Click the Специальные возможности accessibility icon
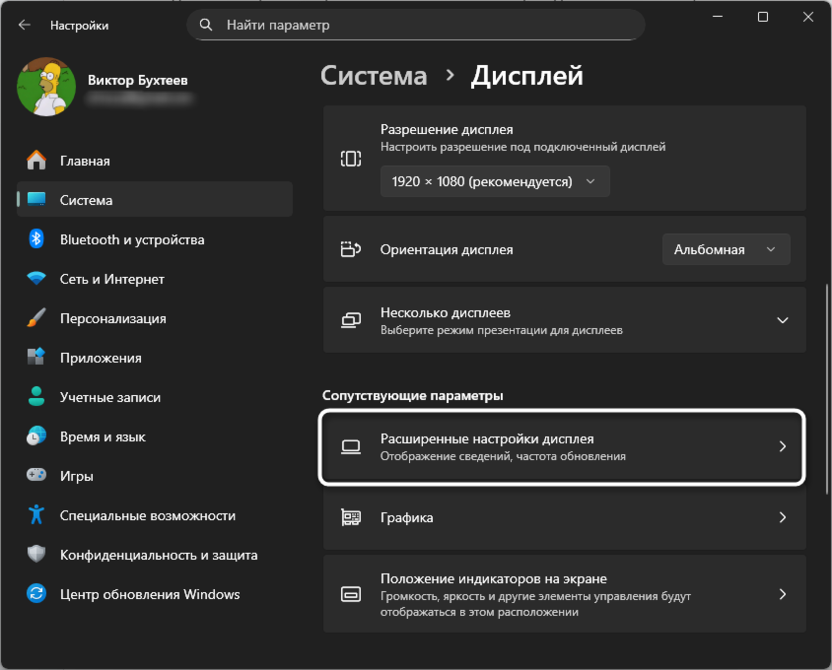This screenshot has width=832, height=670. [x=37, y=515]
